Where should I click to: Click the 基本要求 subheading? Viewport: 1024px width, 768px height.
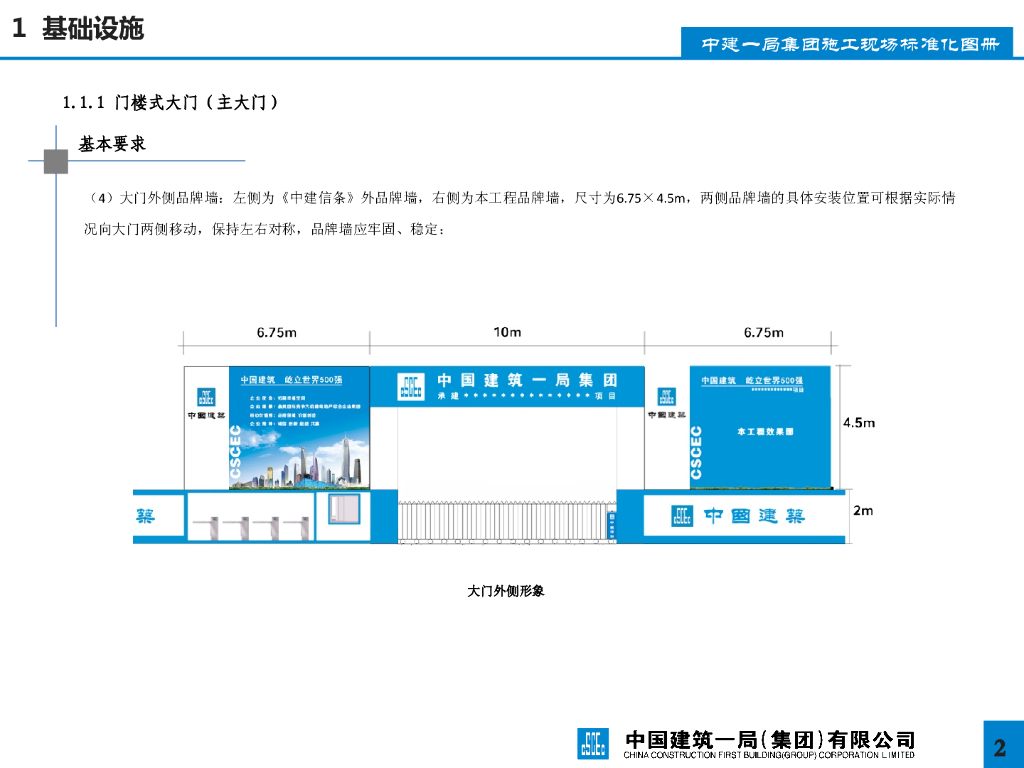(113, 144)
